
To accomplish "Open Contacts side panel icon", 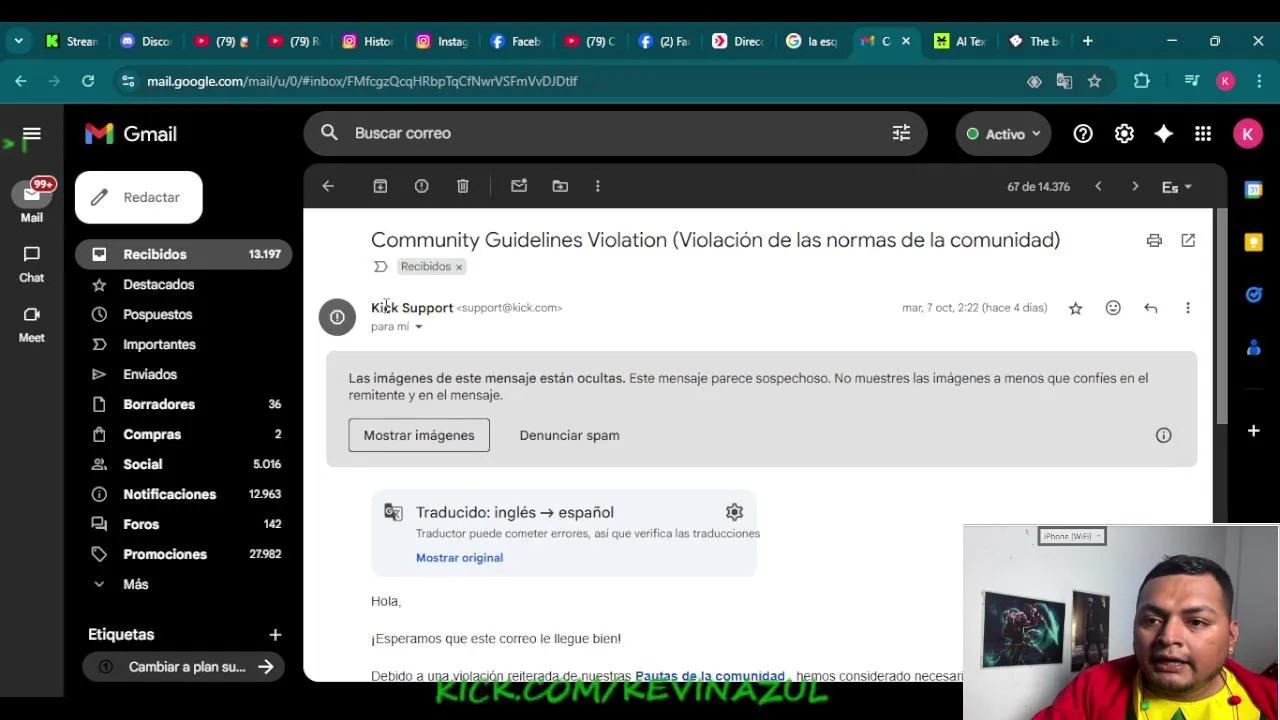I will click(1253, 347).
